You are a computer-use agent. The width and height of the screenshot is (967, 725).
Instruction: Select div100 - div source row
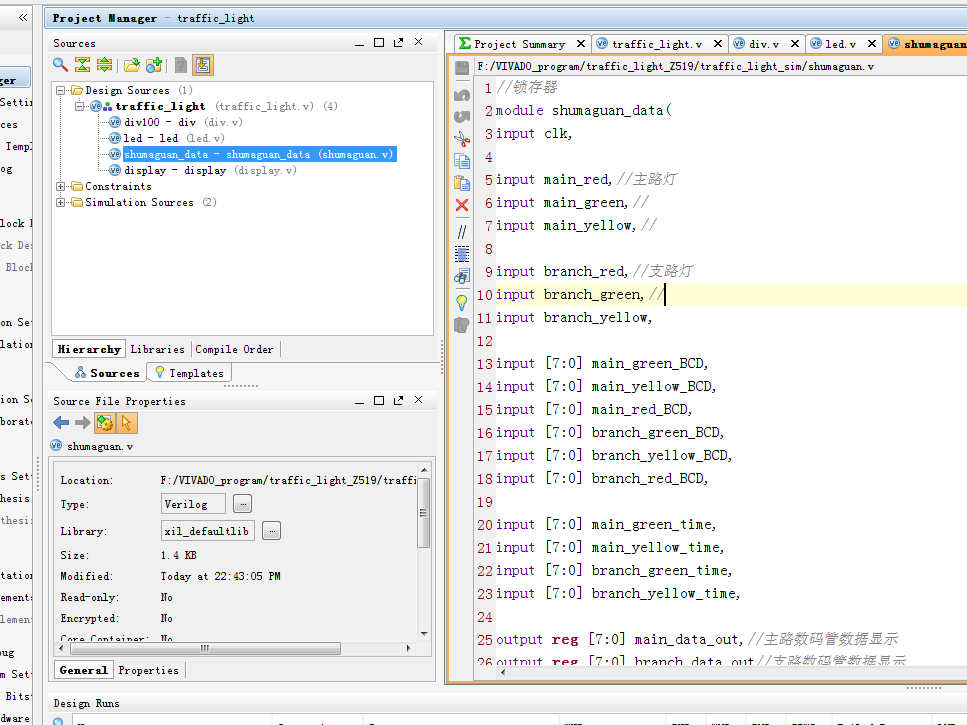point(176,122)
